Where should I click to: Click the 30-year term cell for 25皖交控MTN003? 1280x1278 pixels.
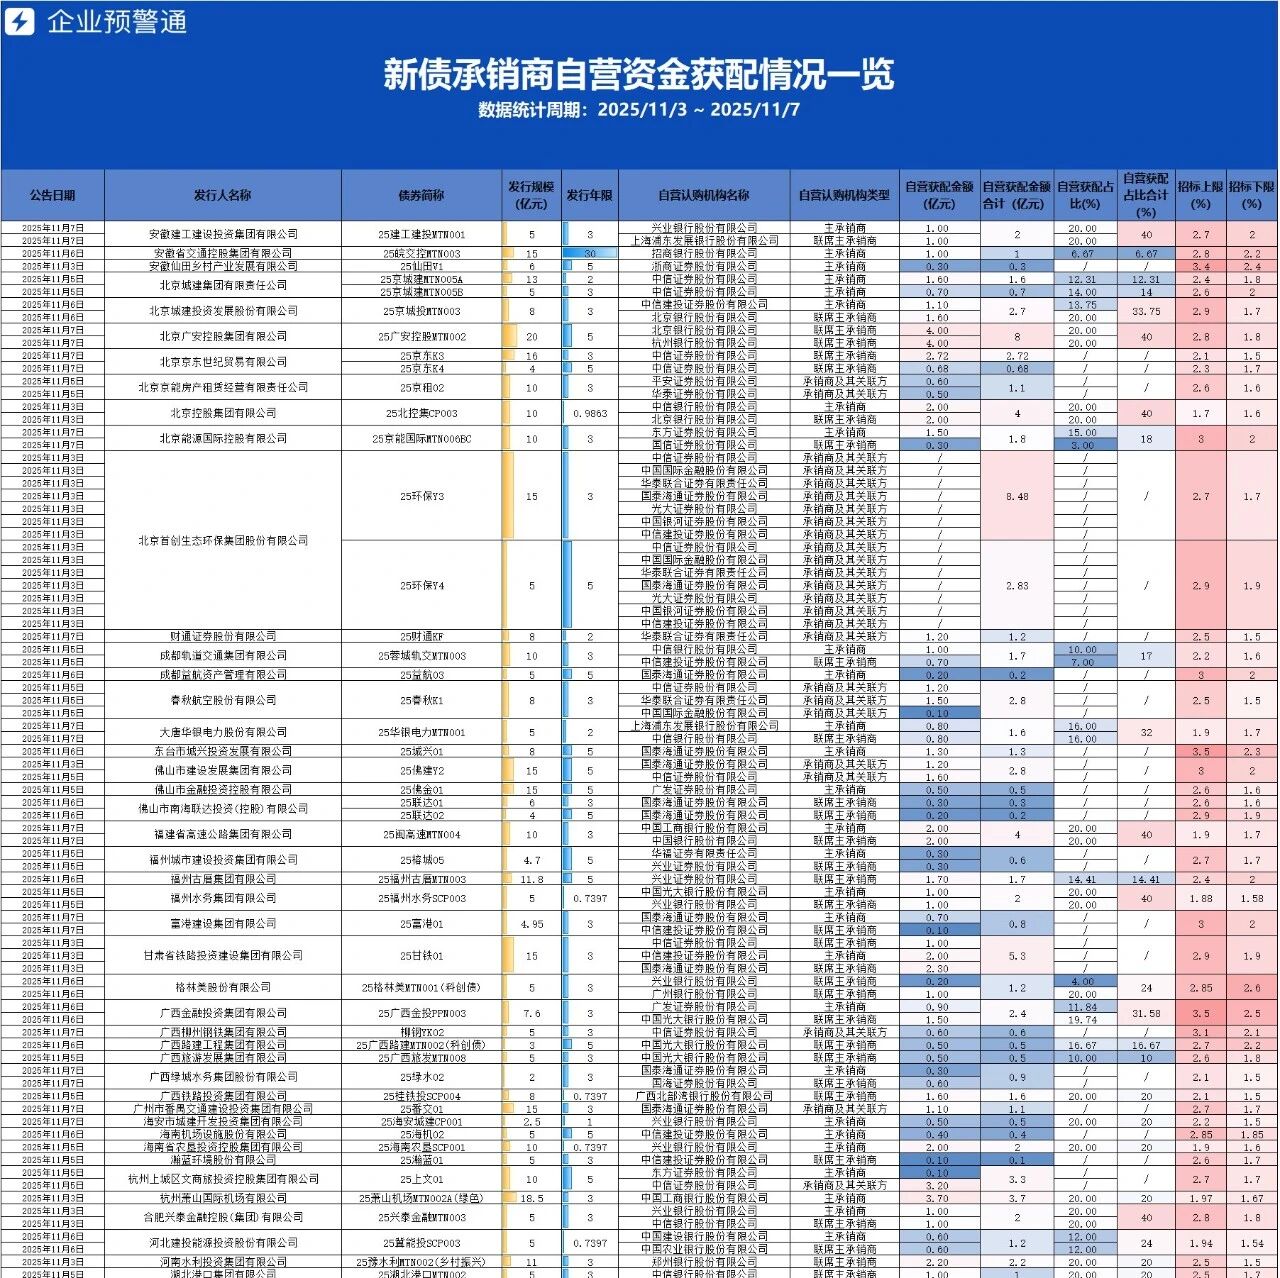[590, 254]
